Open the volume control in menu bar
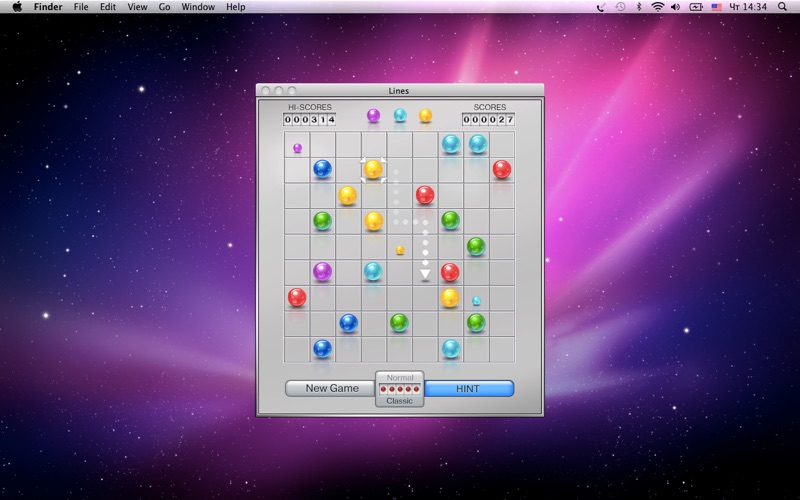The height and width of the screenshot is (500, 800). [x=676, y=7]
